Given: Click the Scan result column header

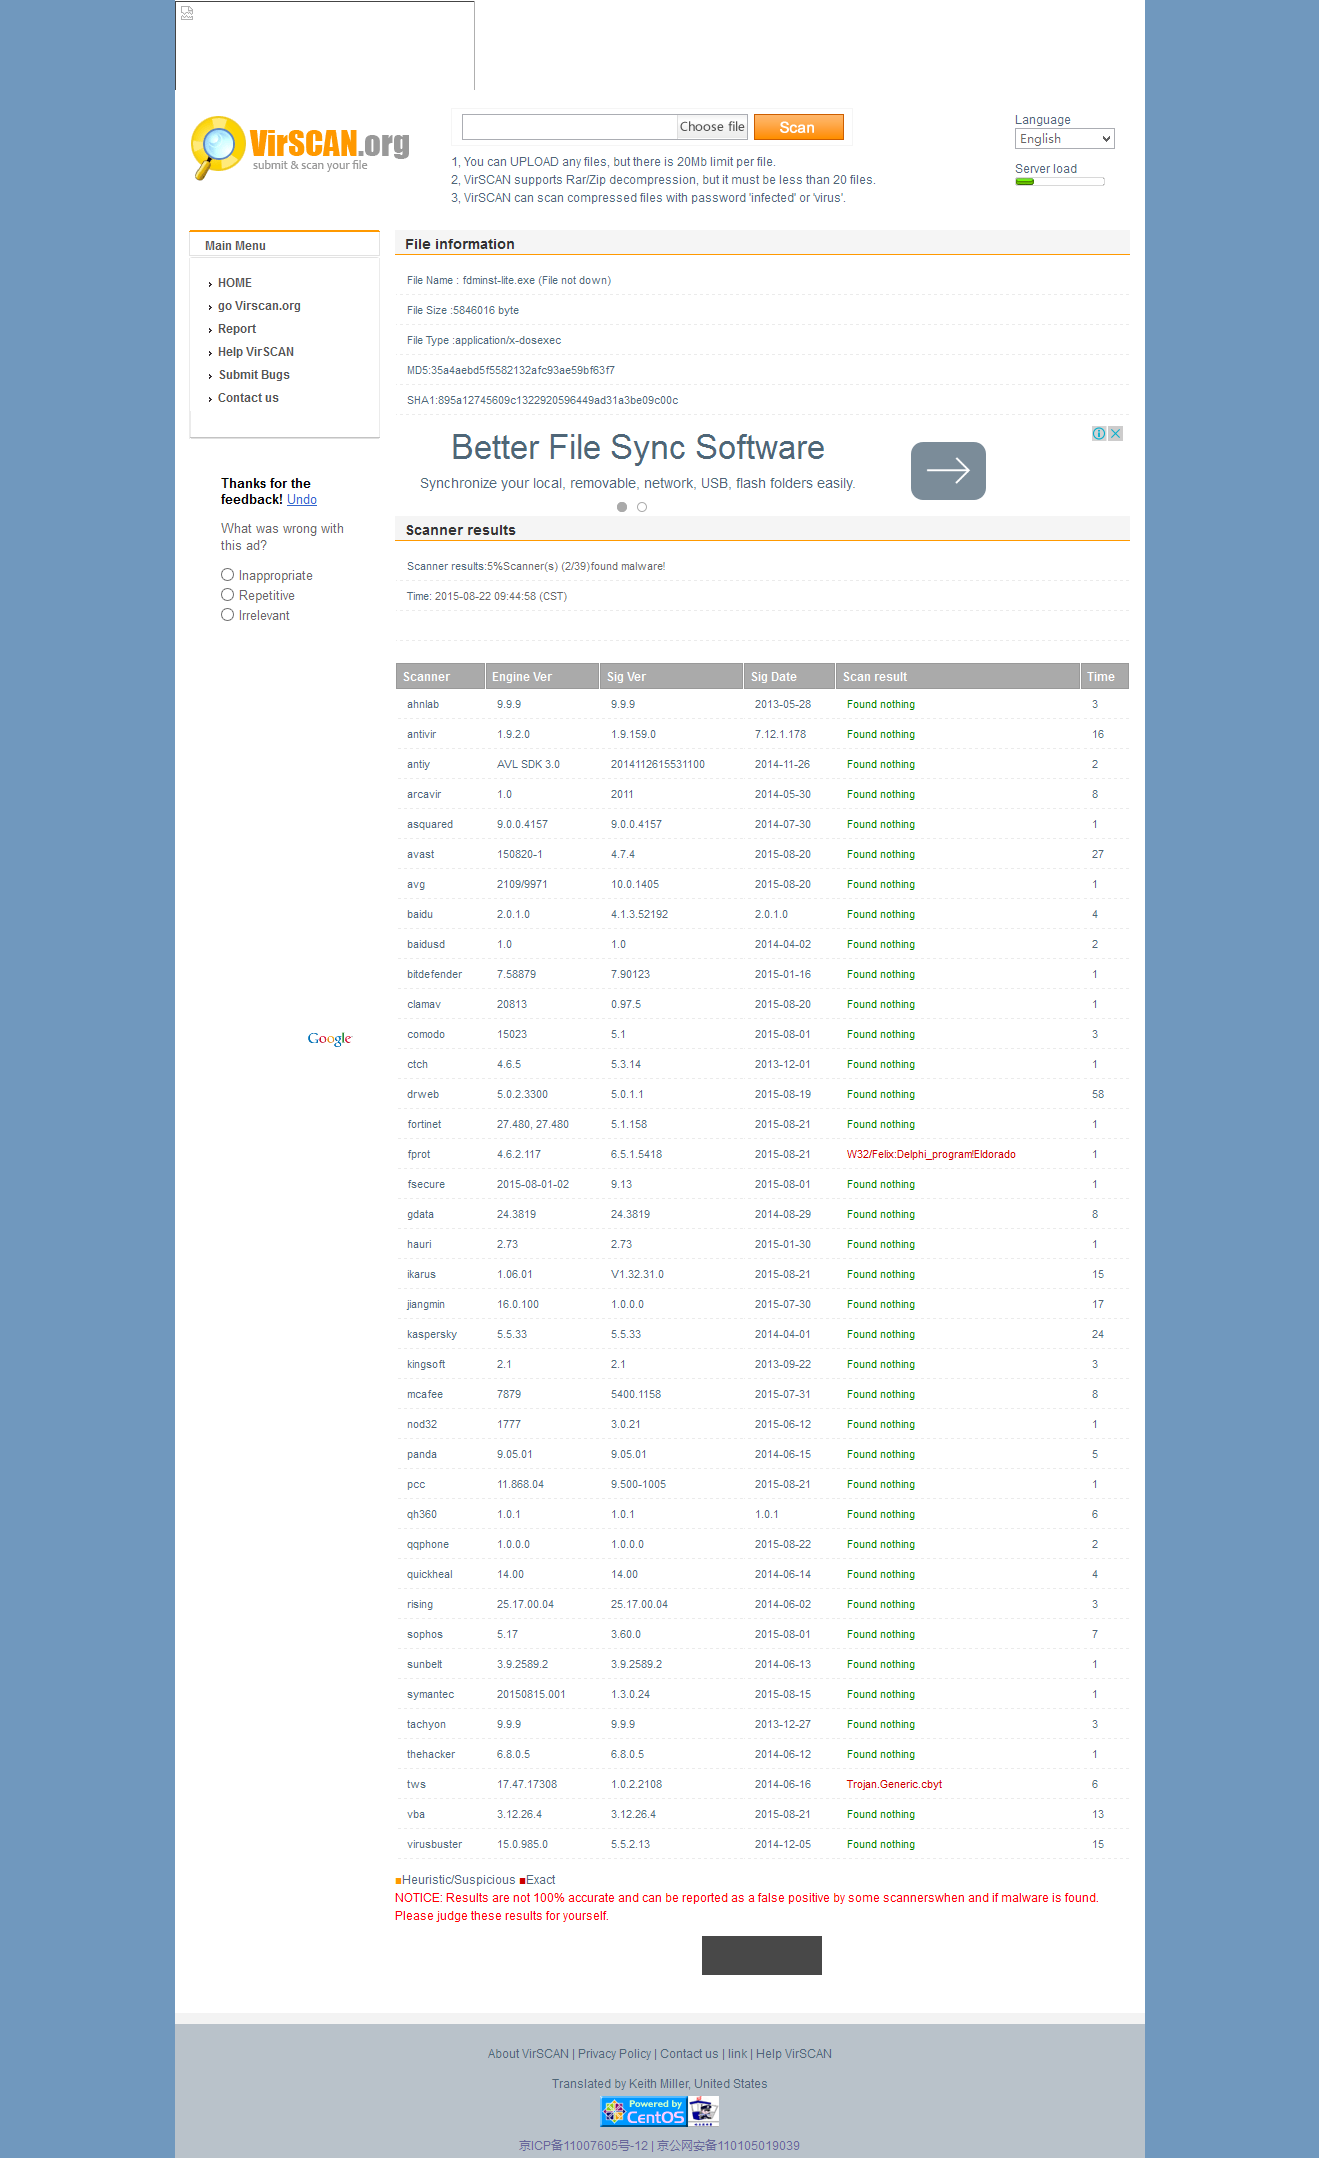Looking at the screenshot, I should coord(958,677).
